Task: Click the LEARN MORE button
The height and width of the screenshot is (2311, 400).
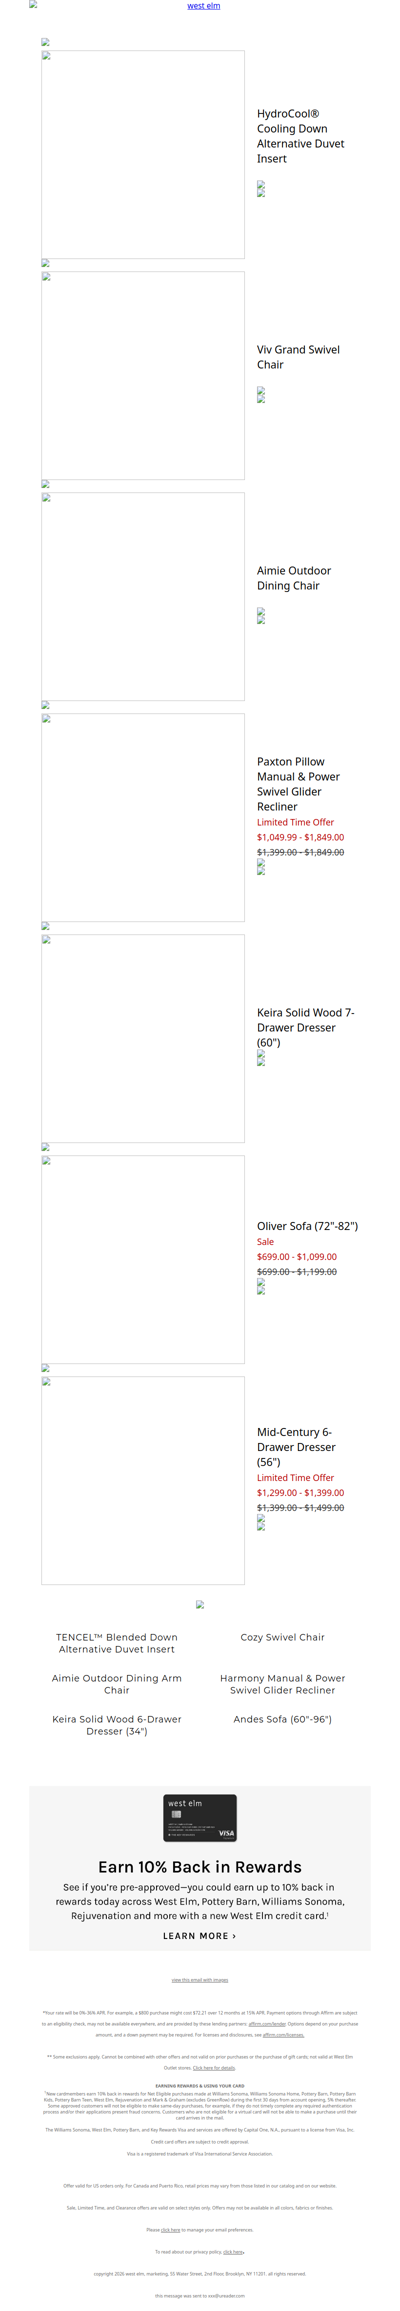Action: tap(200, 1936)
